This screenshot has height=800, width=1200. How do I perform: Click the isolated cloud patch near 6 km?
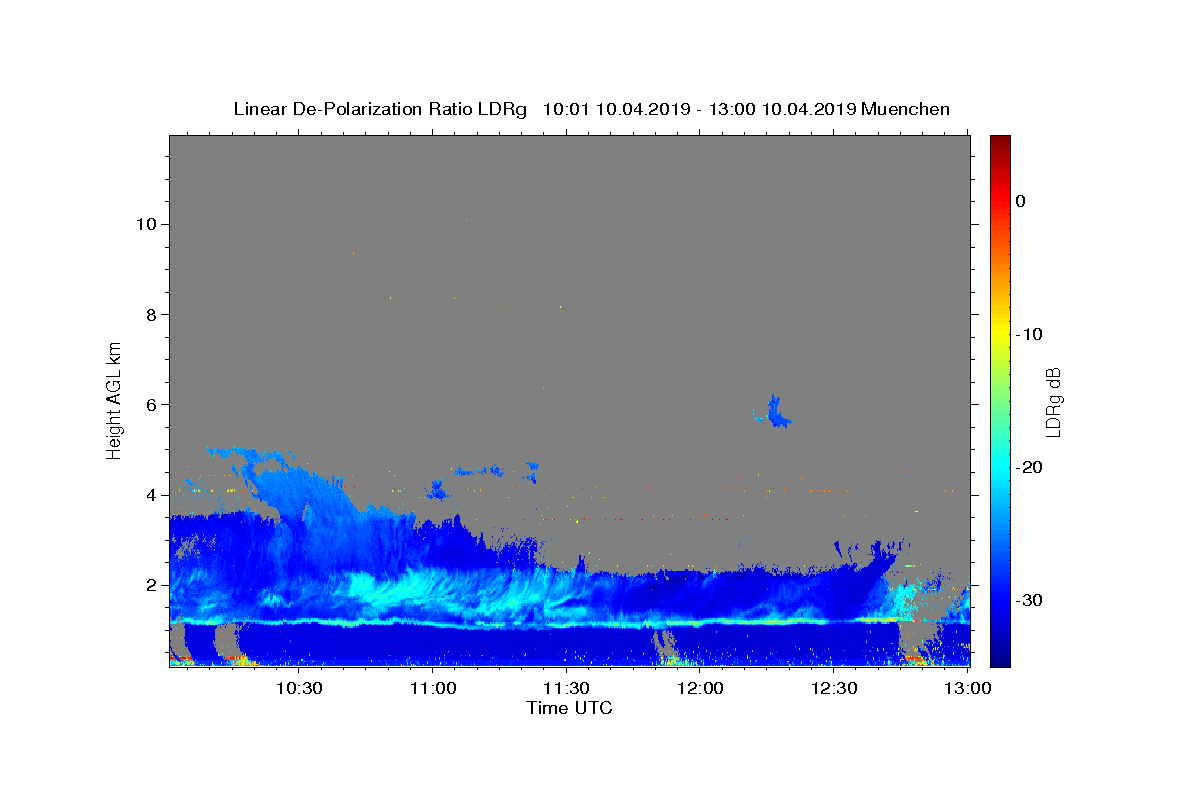click(774, 412)
